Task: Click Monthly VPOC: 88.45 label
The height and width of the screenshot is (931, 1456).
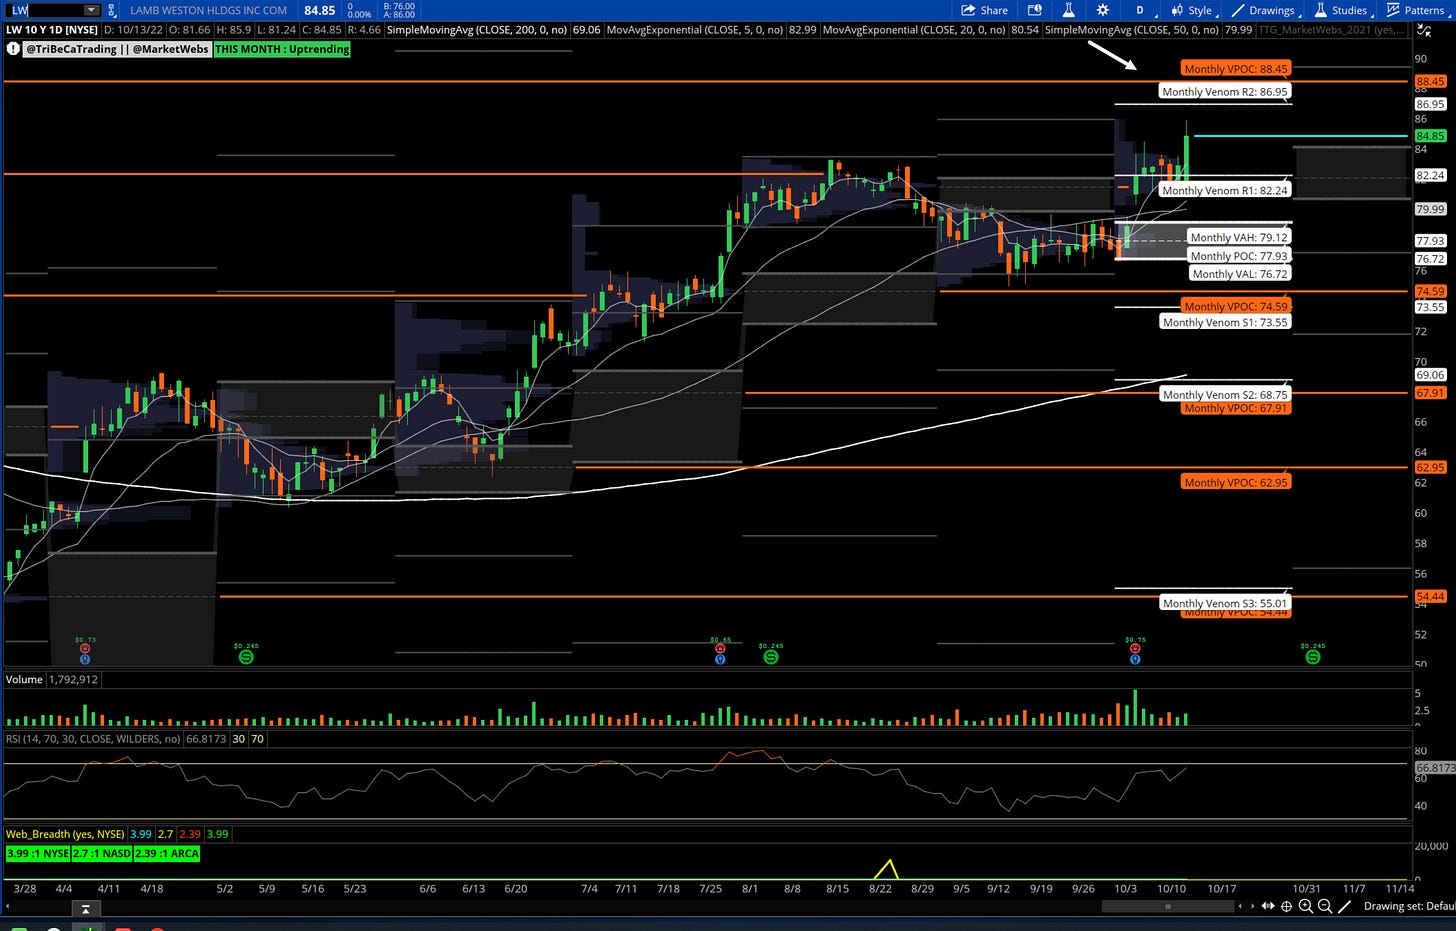Action: (x=1236, y=69)
